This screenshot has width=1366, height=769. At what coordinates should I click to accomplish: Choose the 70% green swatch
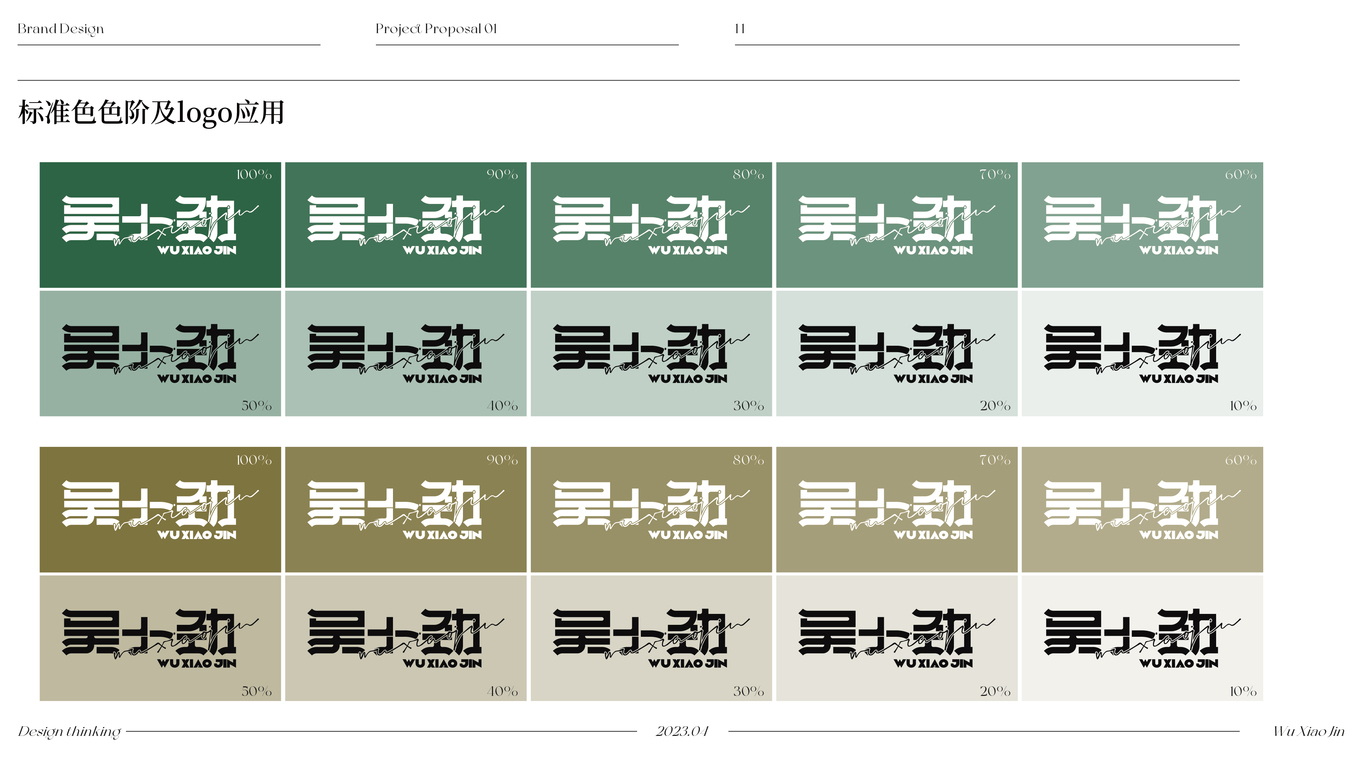[897, 225]
